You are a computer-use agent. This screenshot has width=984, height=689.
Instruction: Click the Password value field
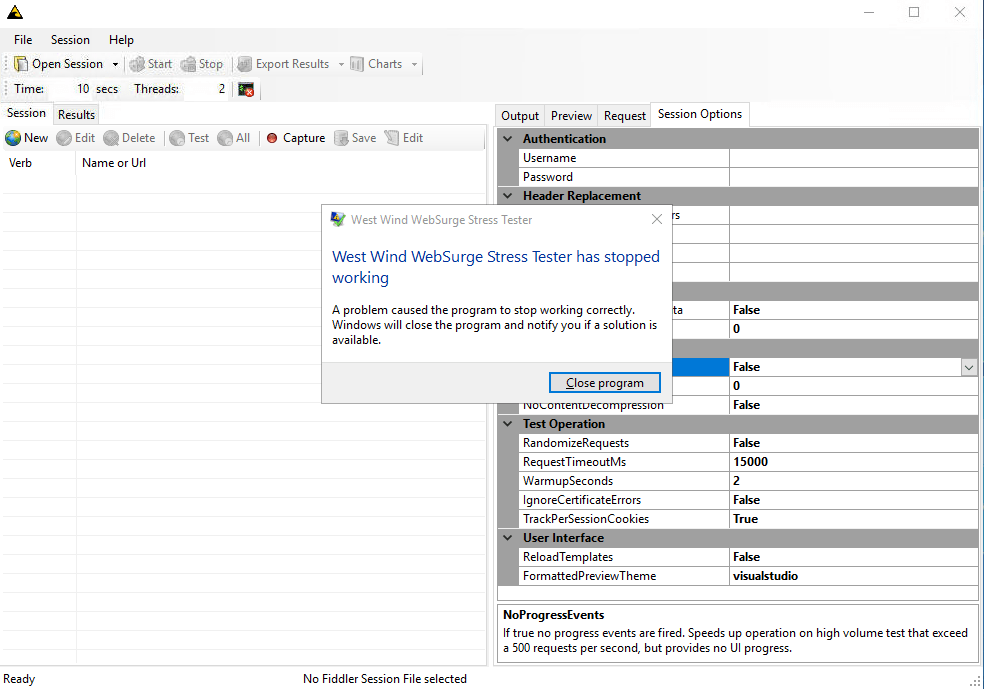(x=853, y=177)
